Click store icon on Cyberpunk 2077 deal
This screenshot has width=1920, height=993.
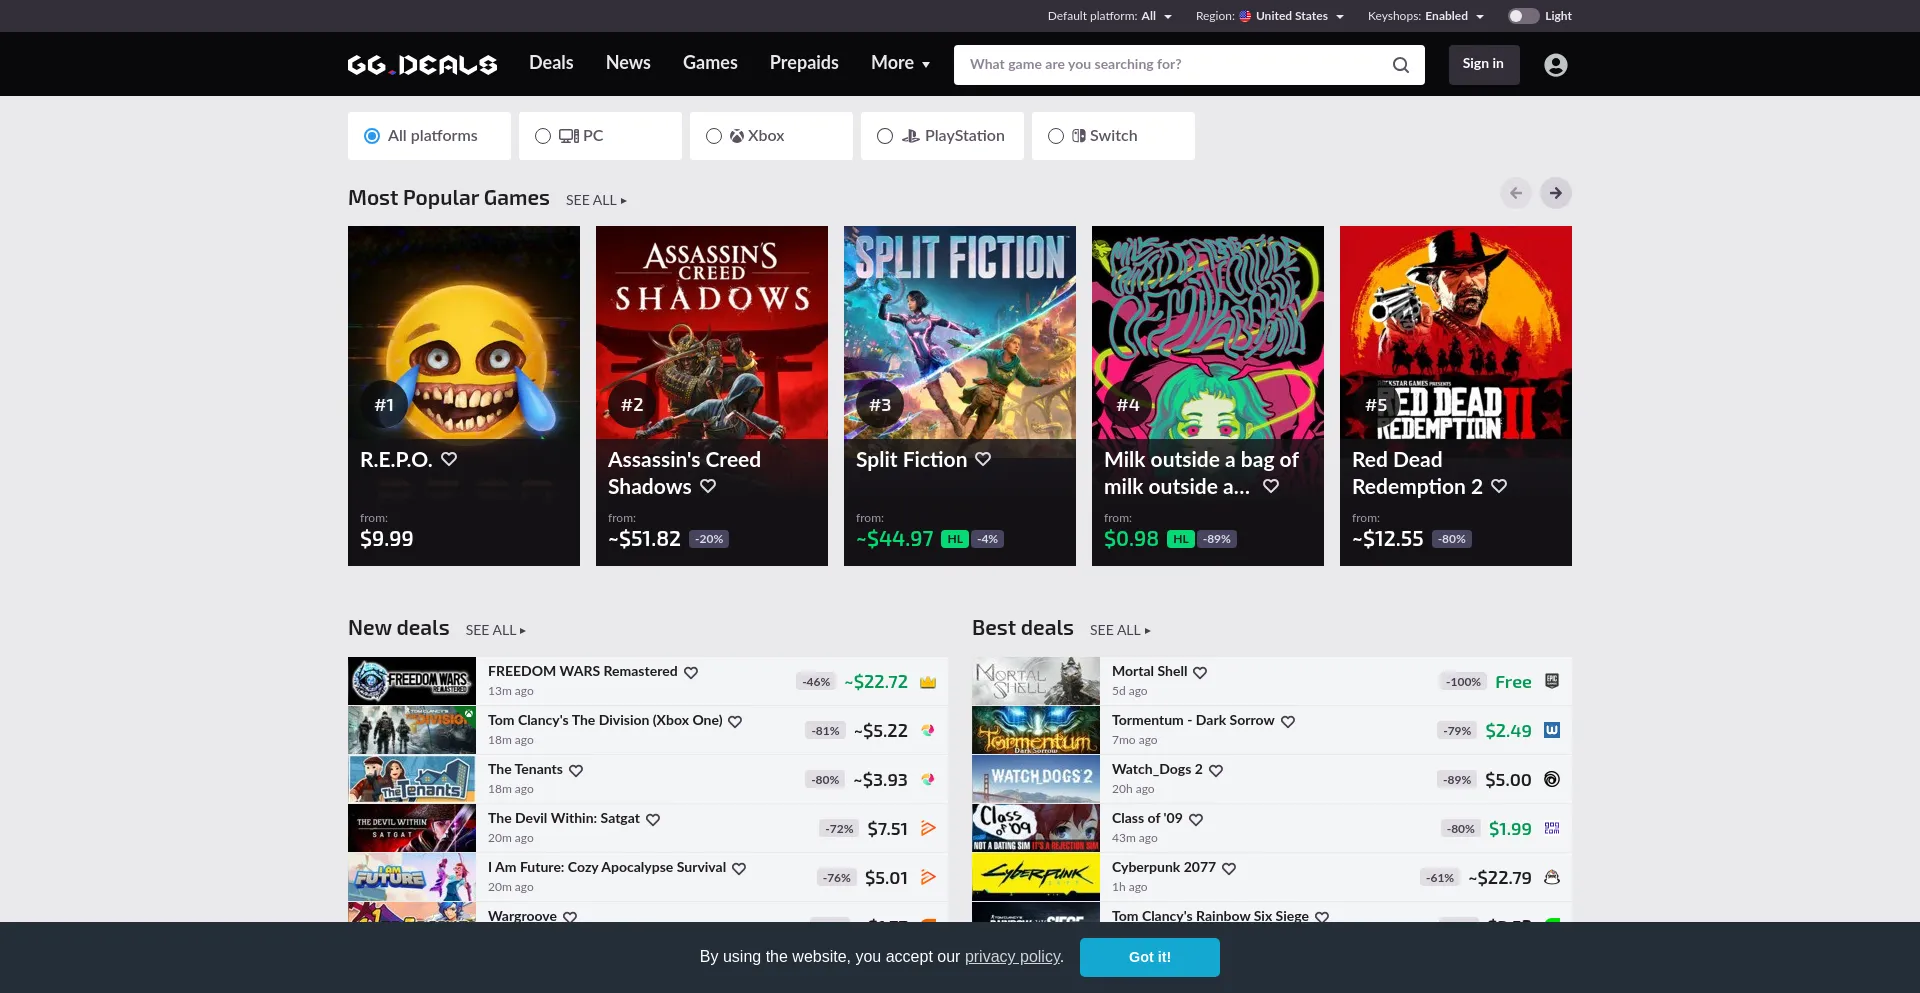[x=1552, y=877]
